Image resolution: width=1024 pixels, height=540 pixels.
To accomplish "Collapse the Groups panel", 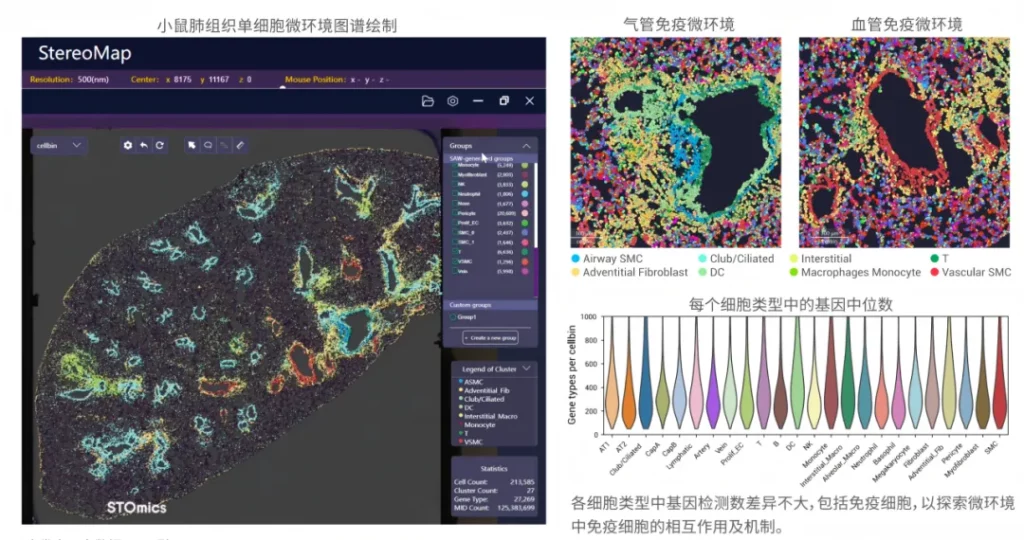I will coord(528,146).
